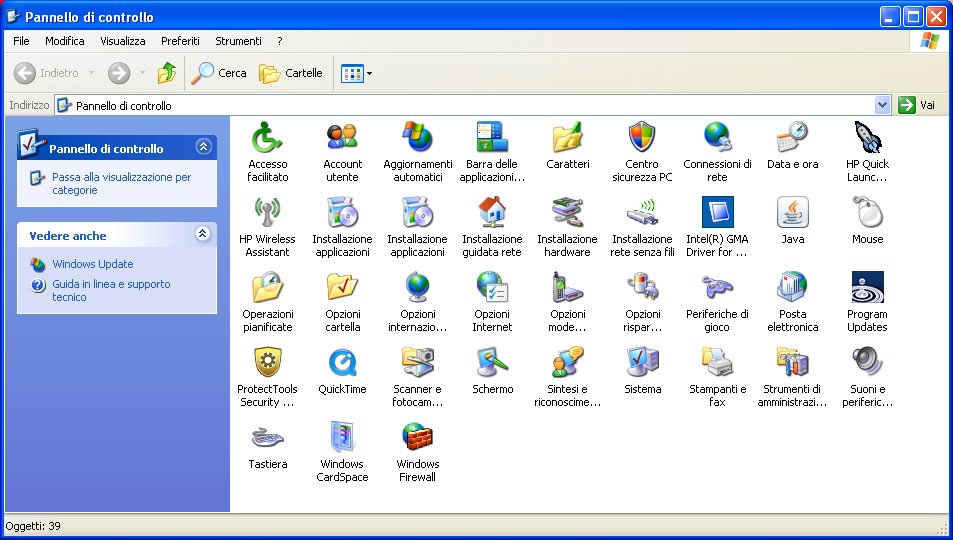Open the Preferiti menu
This screenshot has width=953, height=540.
tap(180, 41)
